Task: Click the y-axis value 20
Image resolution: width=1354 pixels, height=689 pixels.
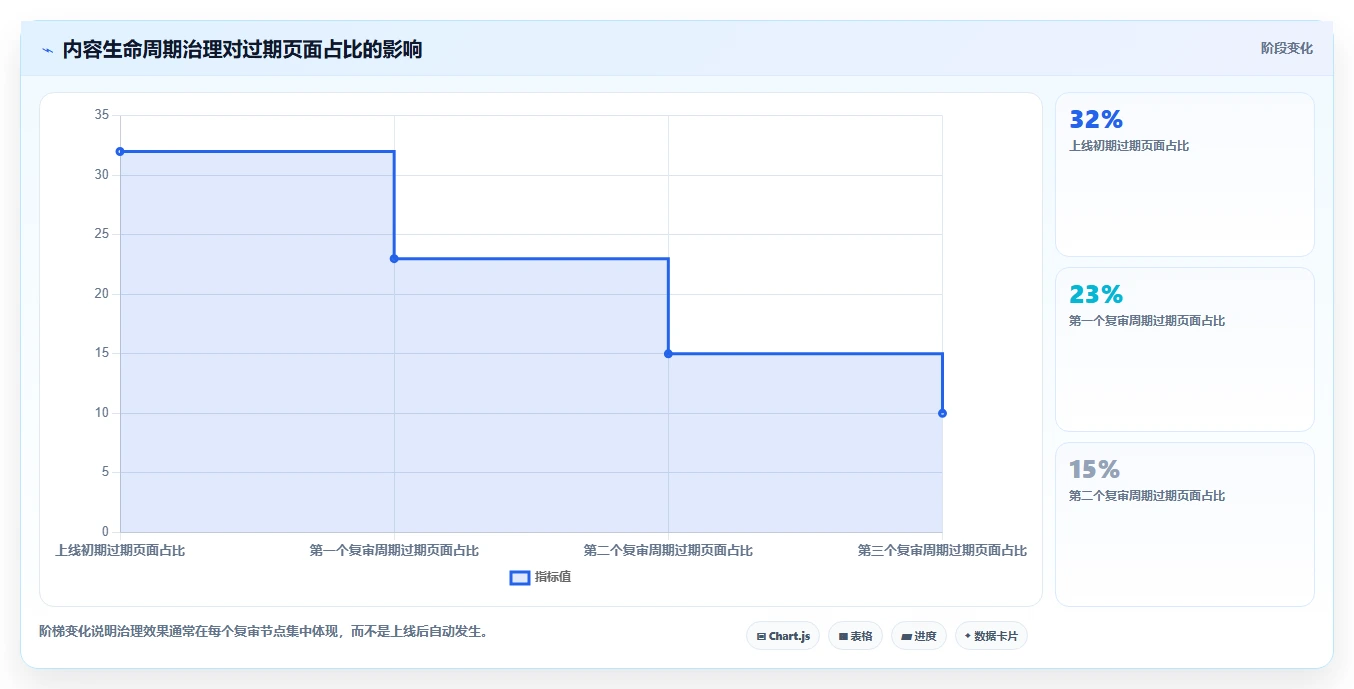Action: coord(102,294)
